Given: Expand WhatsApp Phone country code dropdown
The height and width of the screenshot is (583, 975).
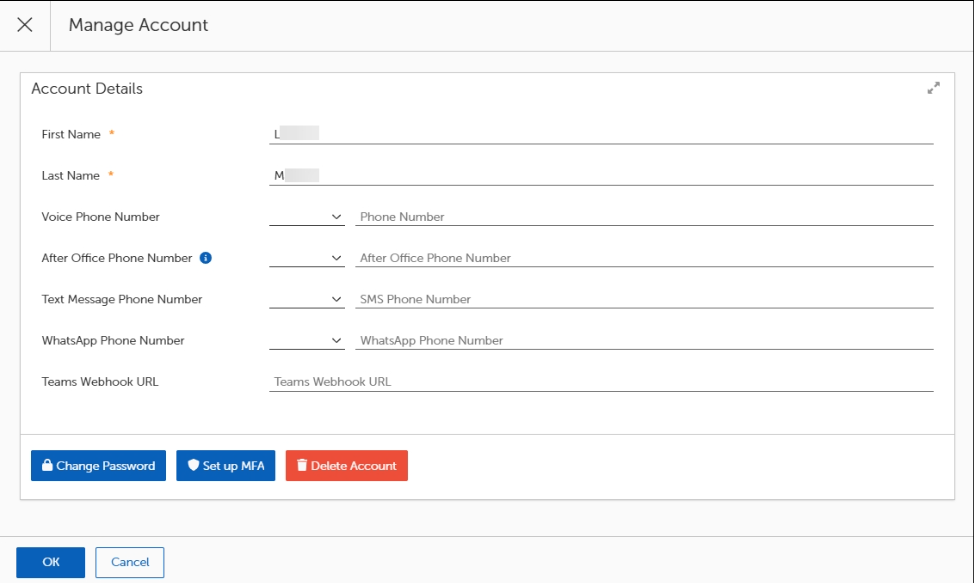Looking at the screenshot, I should click(307, 341).
